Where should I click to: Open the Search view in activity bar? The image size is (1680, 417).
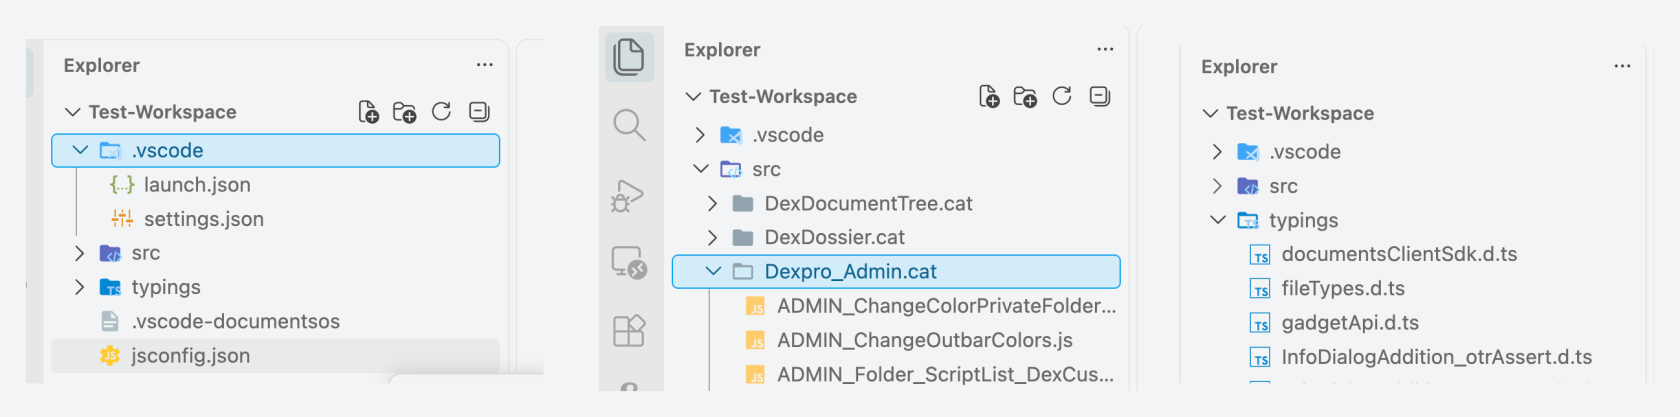point(629,125)
